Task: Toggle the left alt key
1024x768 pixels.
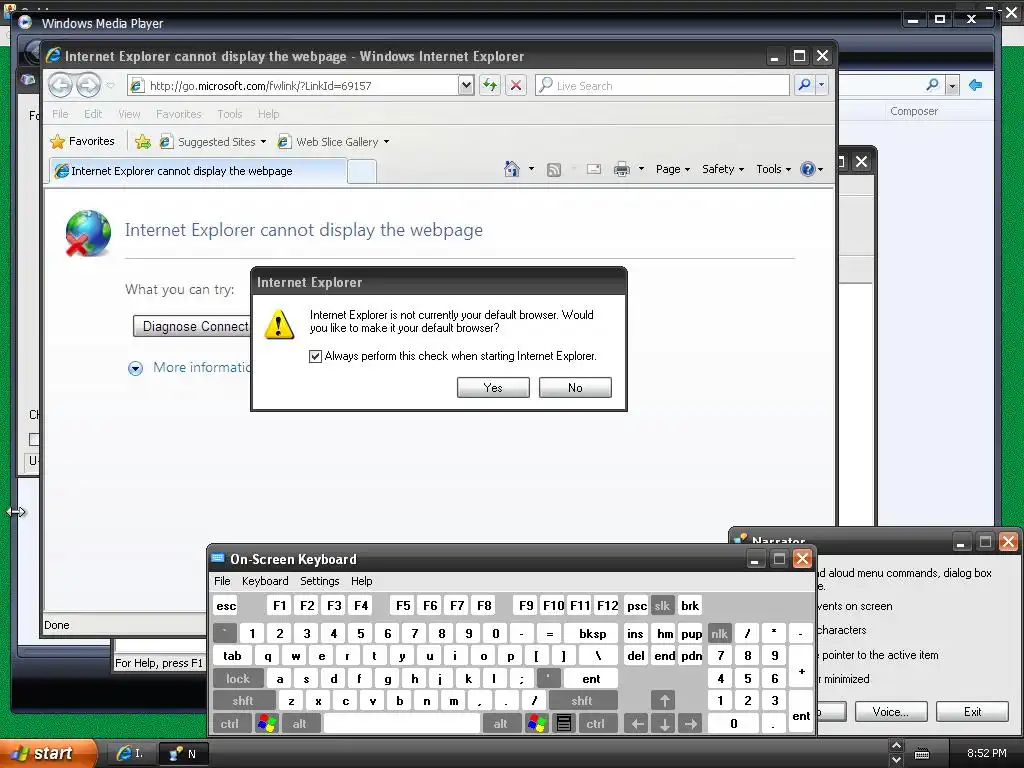Action: pyautogui.click(x=300, y=724)
